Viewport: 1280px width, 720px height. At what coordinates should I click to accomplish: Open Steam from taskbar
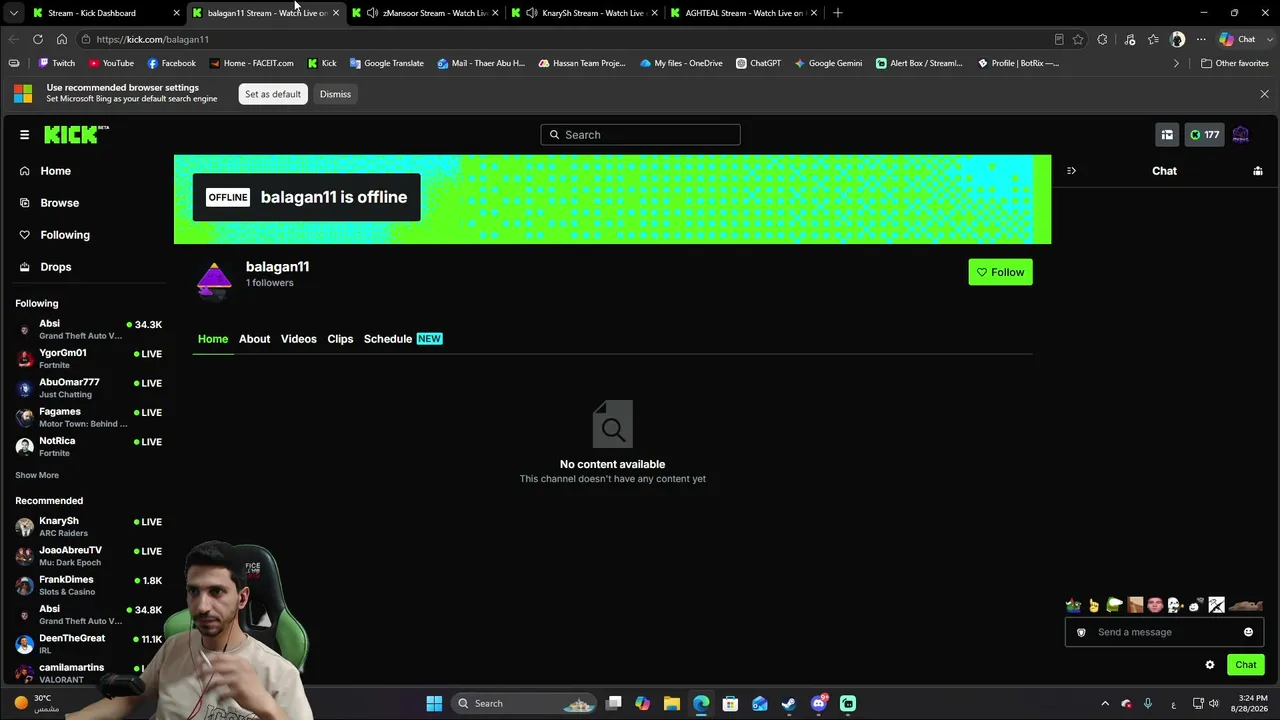(x=789, y=703)
